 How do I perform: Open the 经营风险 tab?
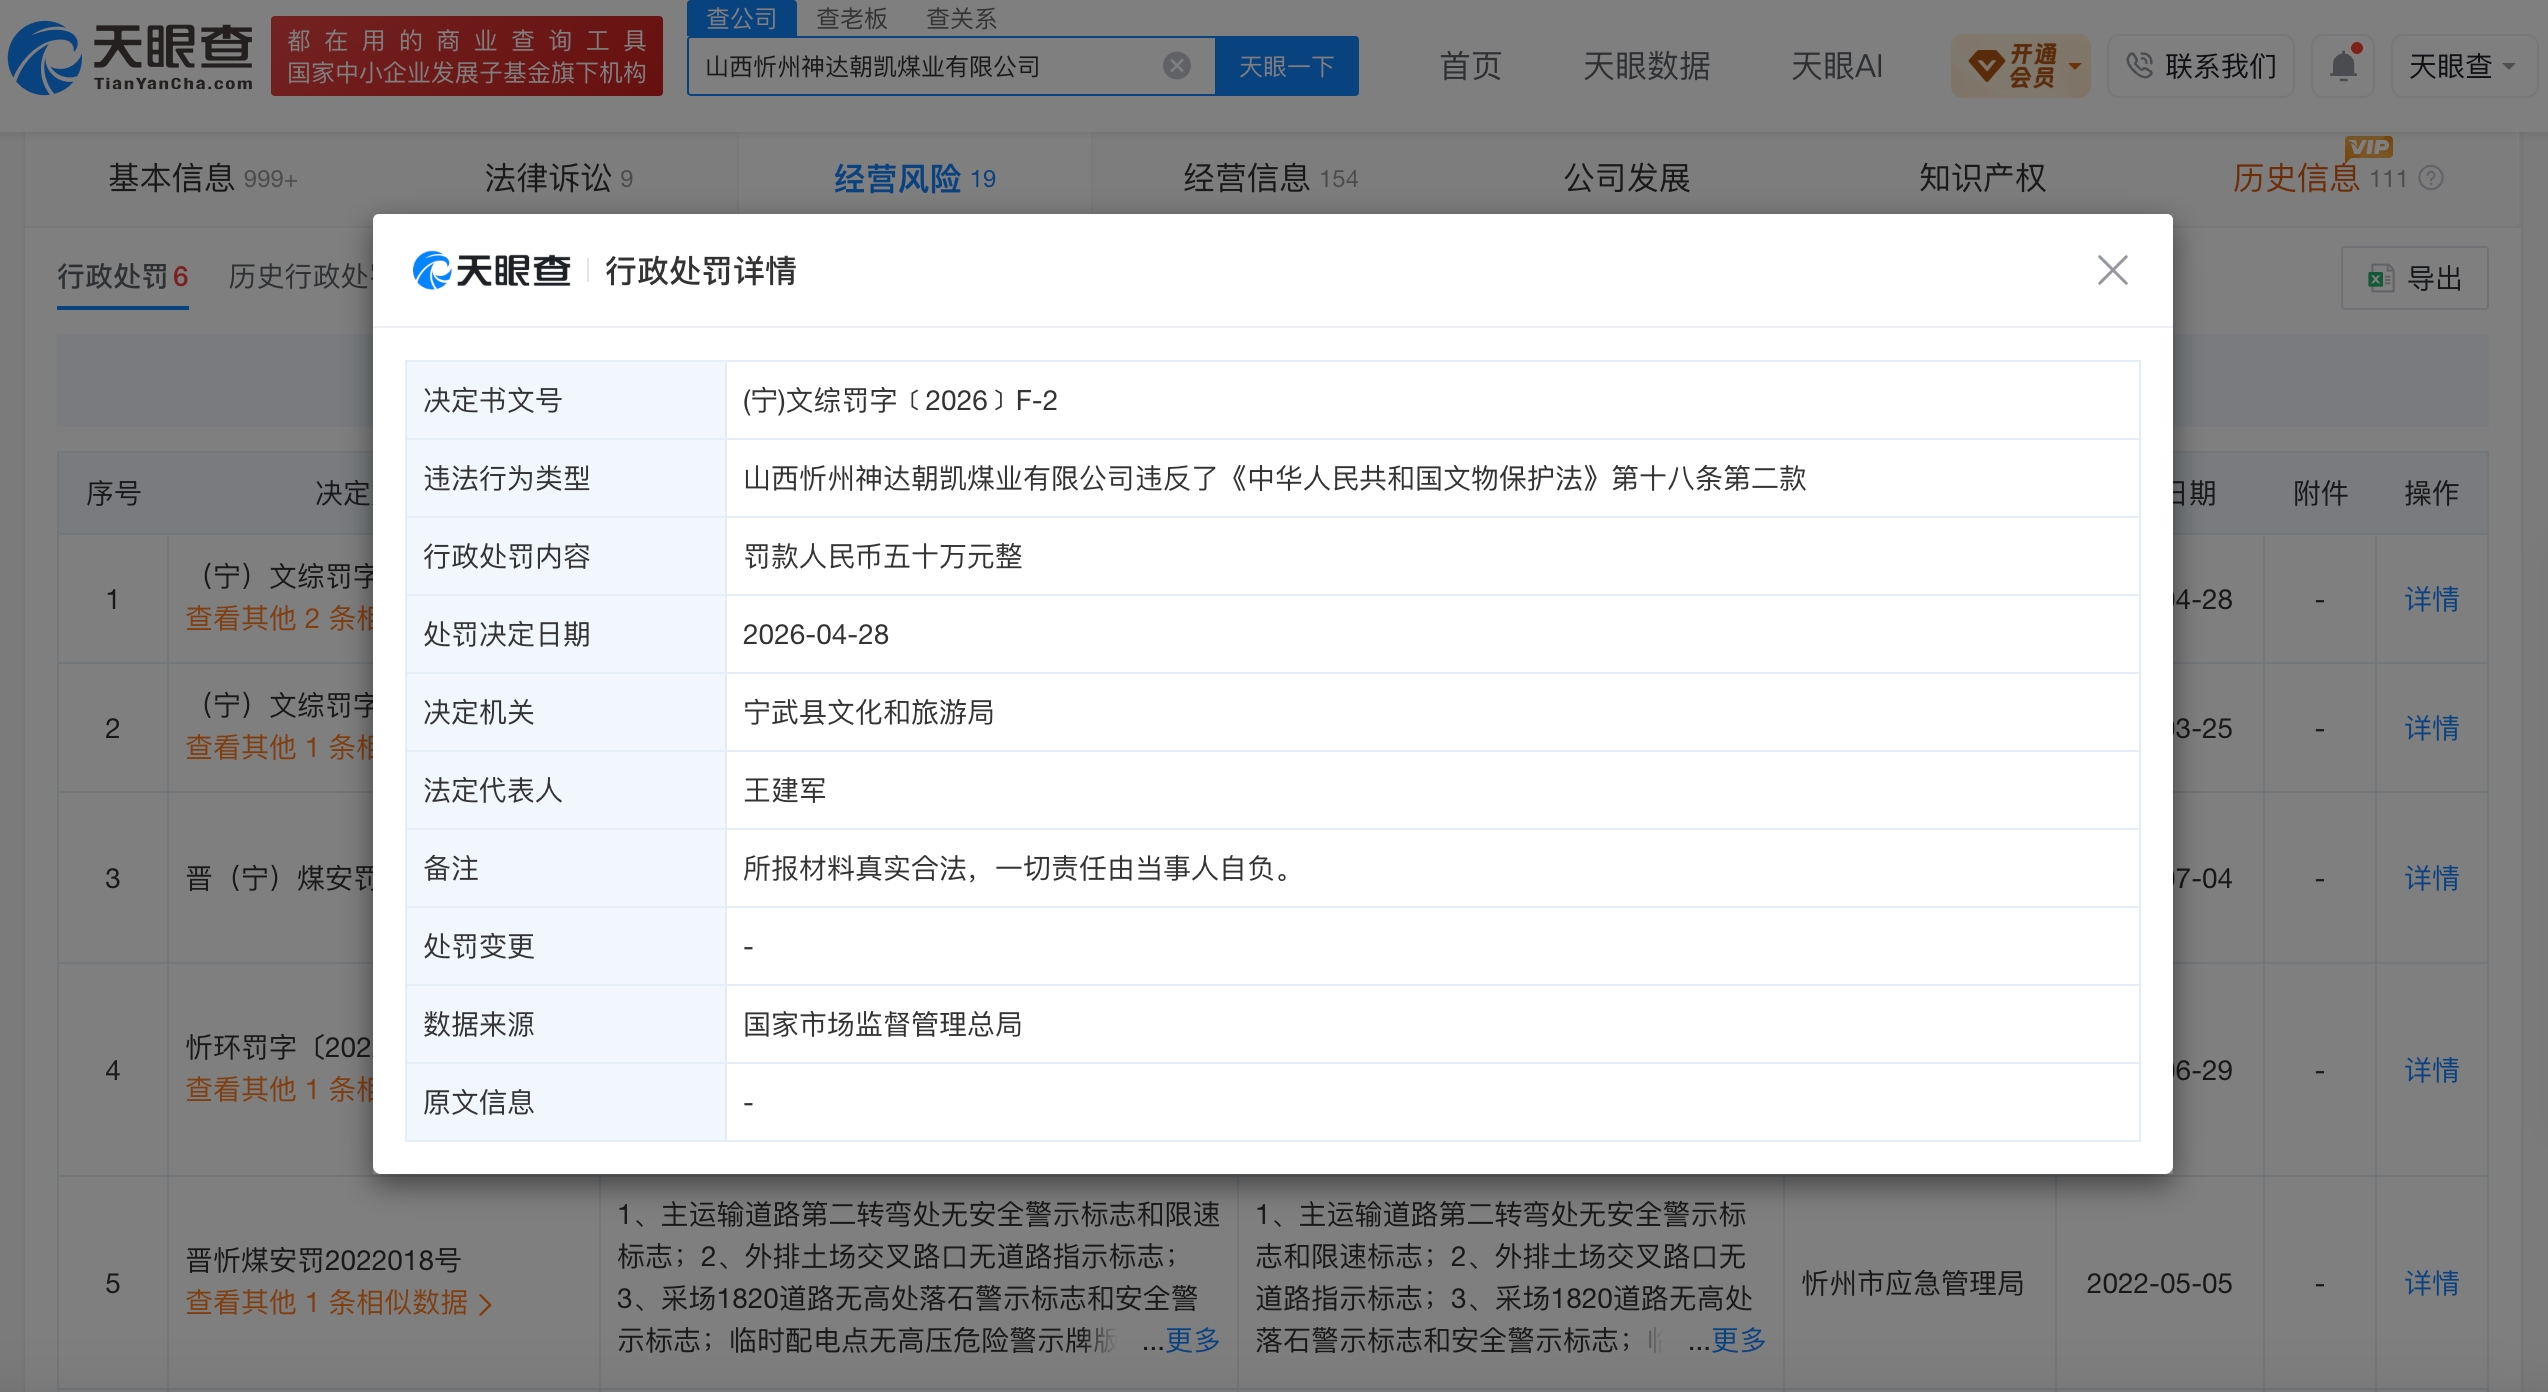(x=914, y=178)
